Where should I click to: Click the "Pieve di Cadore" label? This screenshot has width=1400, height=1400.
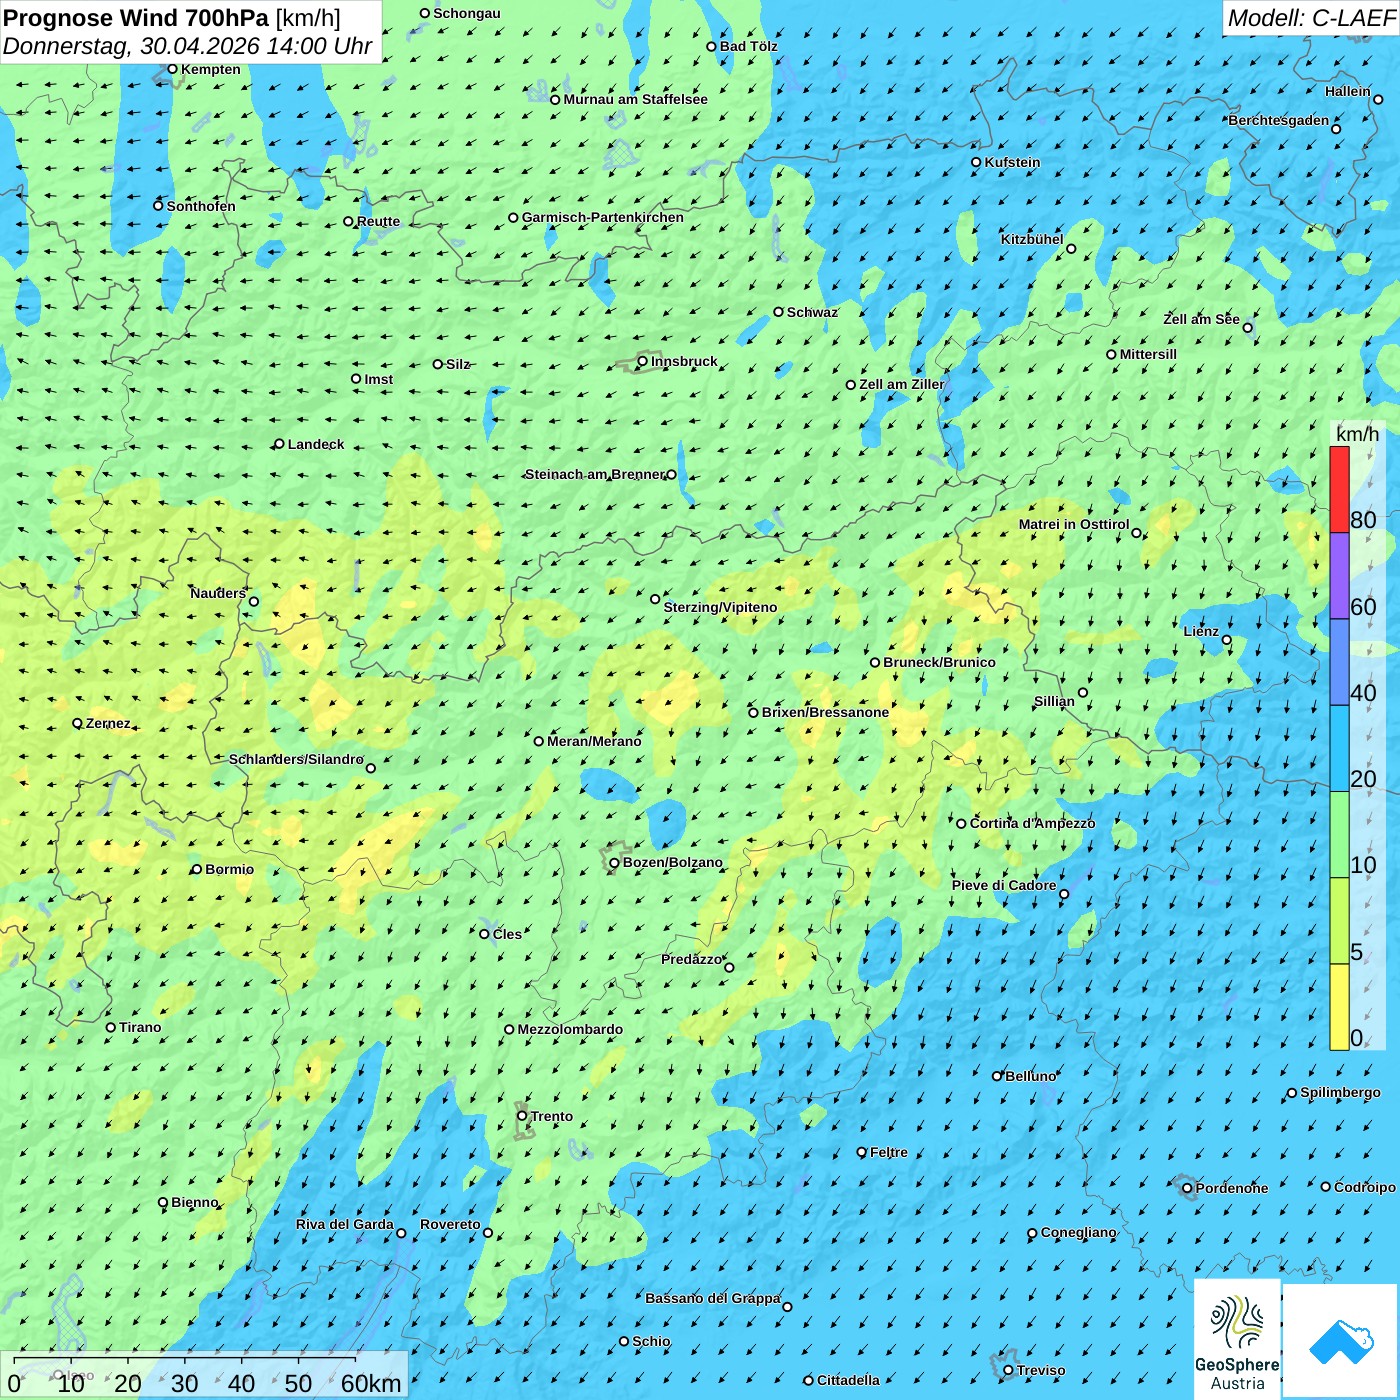1004,885
